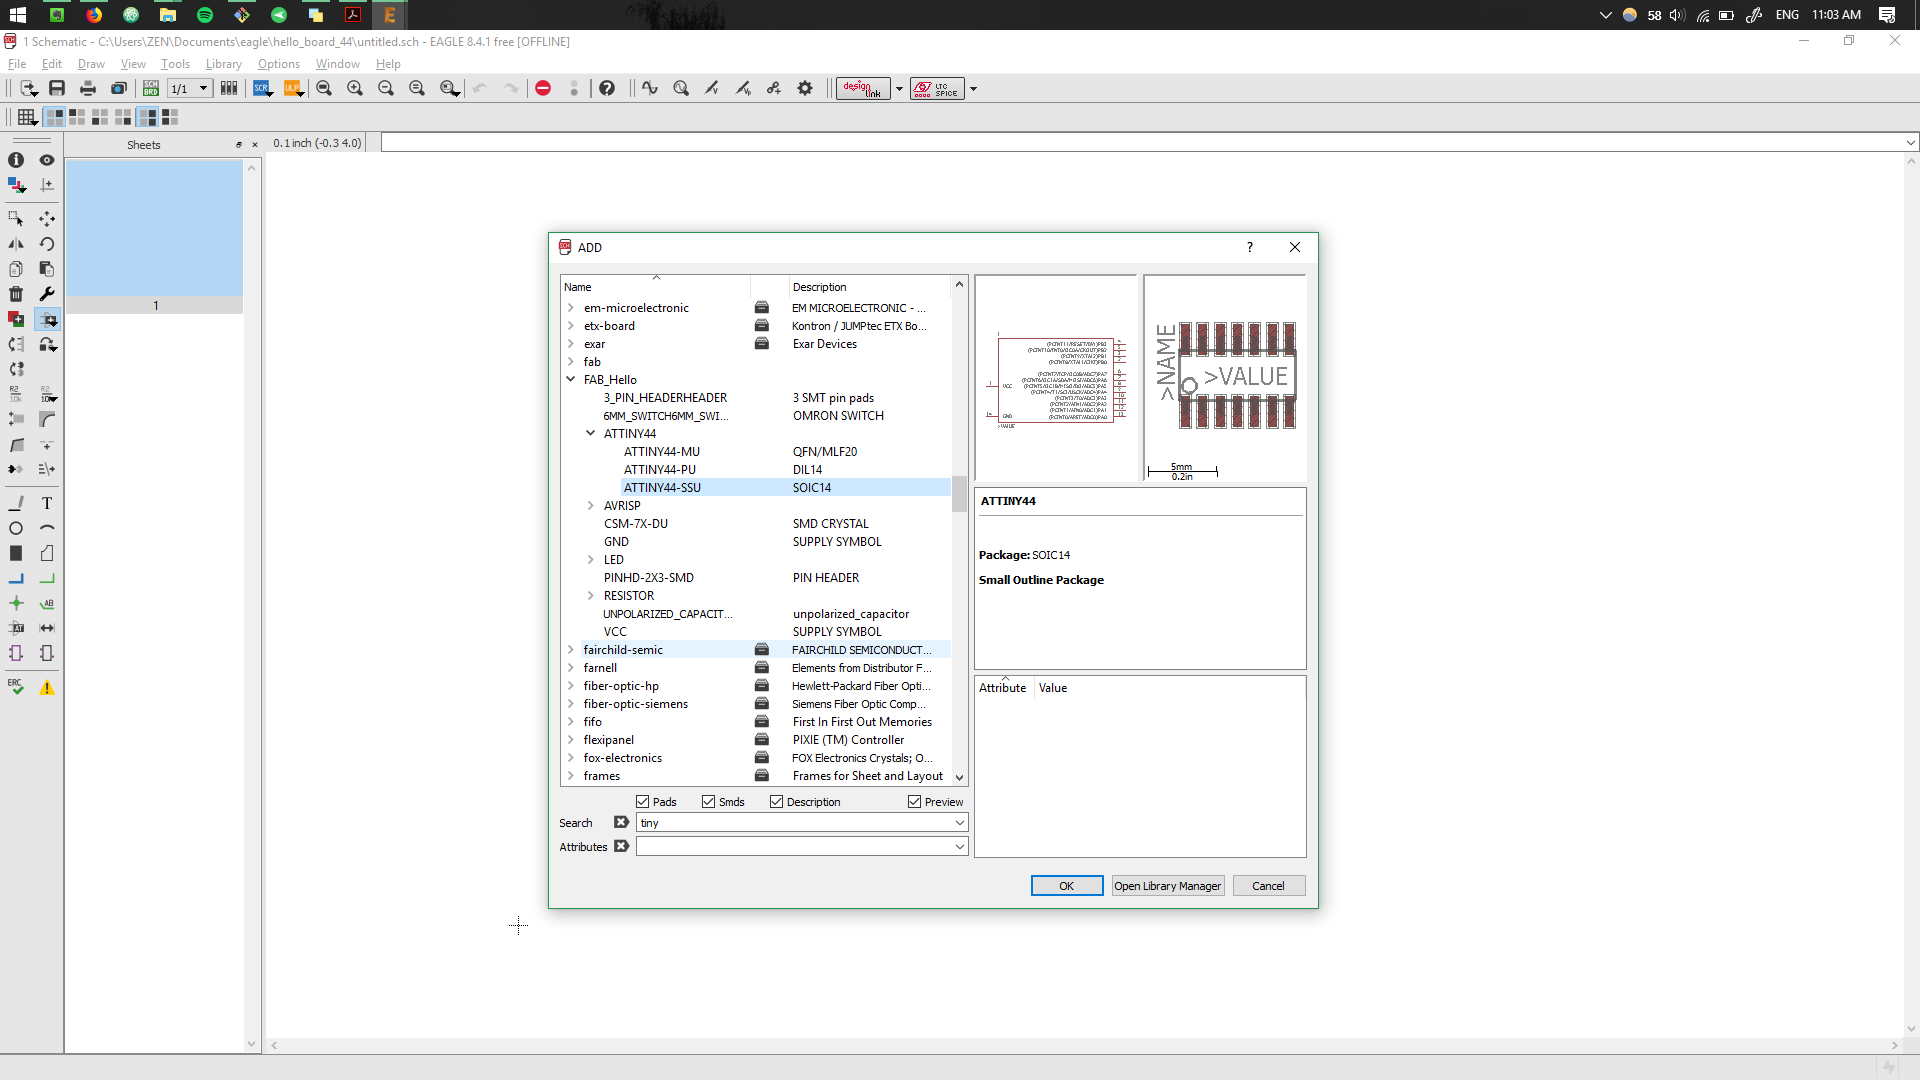Viewport: 1920px width, 1080px height.
Task: Select the Change wrench tool
Action: [x=47, y=294]
